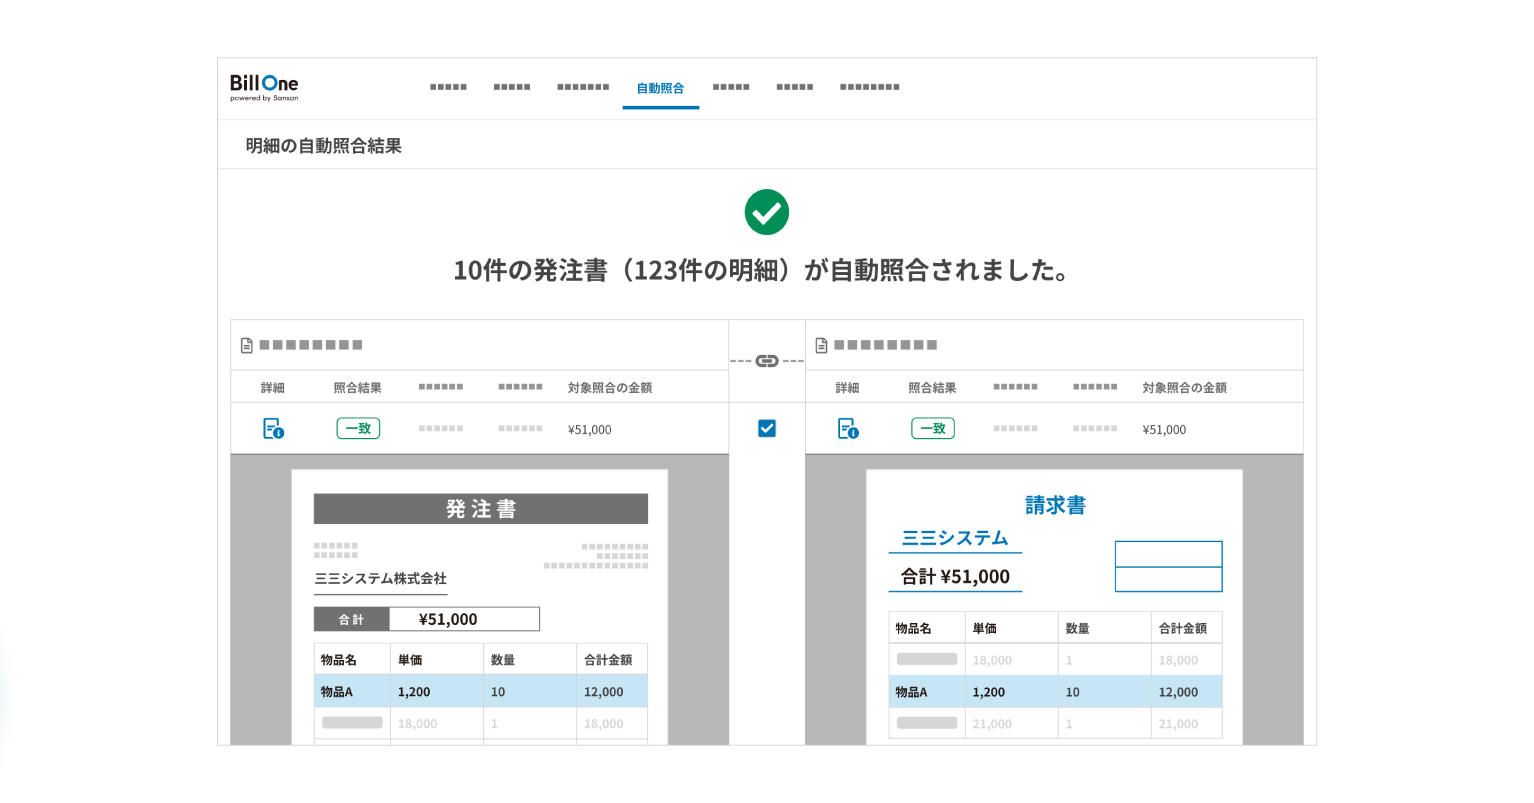Click the 合計金額 header in invoice table

(1183, 629)
